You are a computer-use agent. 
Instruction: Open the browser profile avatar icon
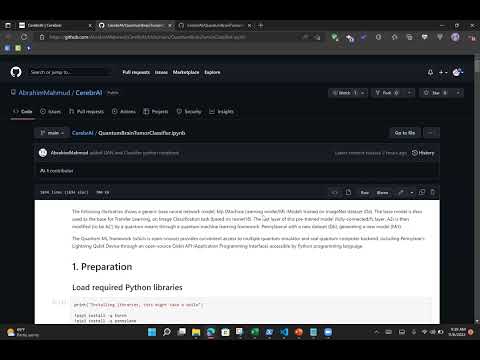(455, 37)
